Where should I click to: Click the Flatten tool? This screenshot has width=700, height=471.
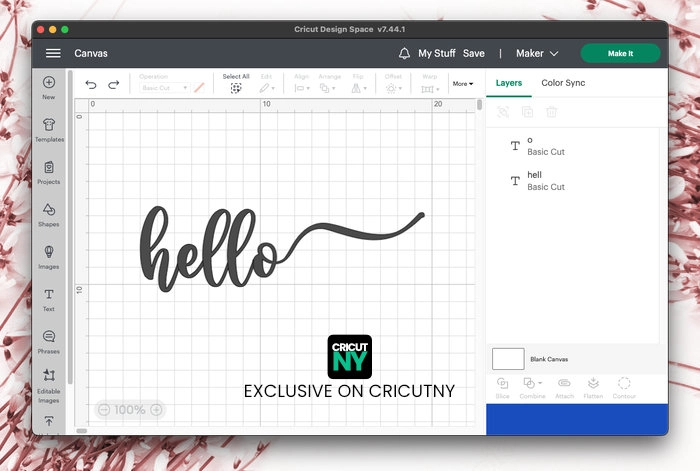coord(593,388)
